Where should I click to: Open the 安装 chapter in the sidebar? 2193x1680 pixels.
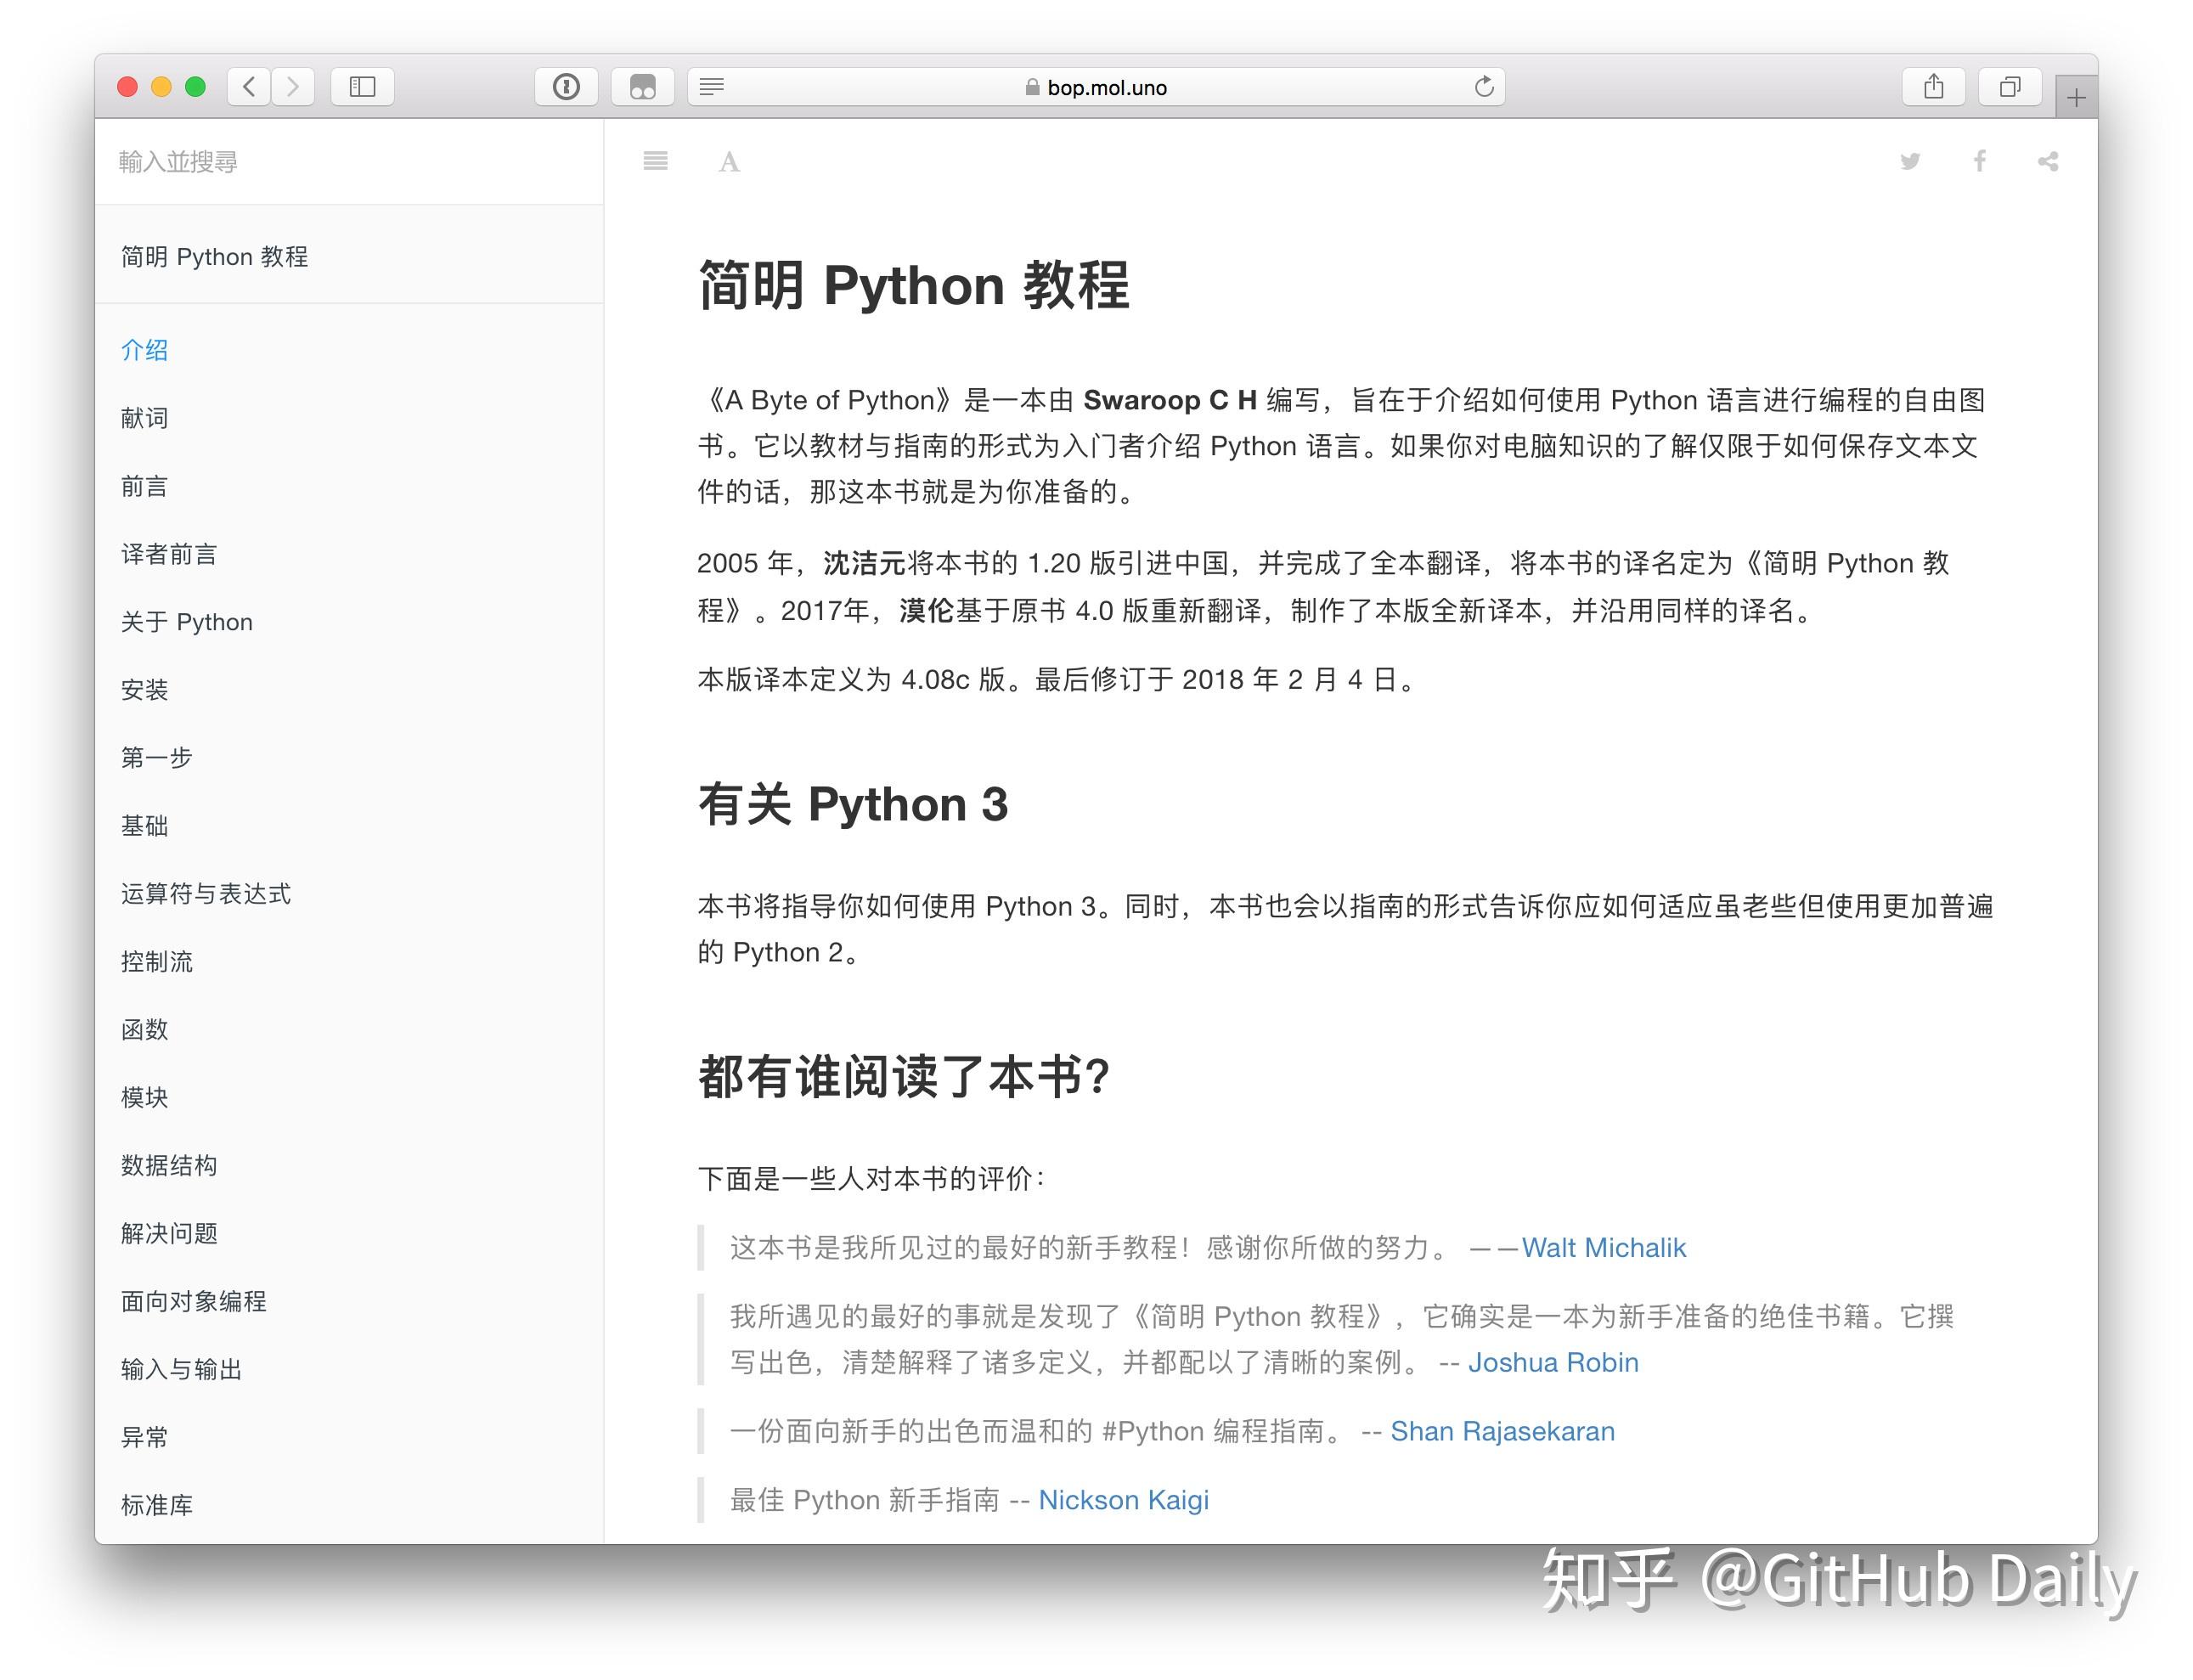tap(145, 690)
